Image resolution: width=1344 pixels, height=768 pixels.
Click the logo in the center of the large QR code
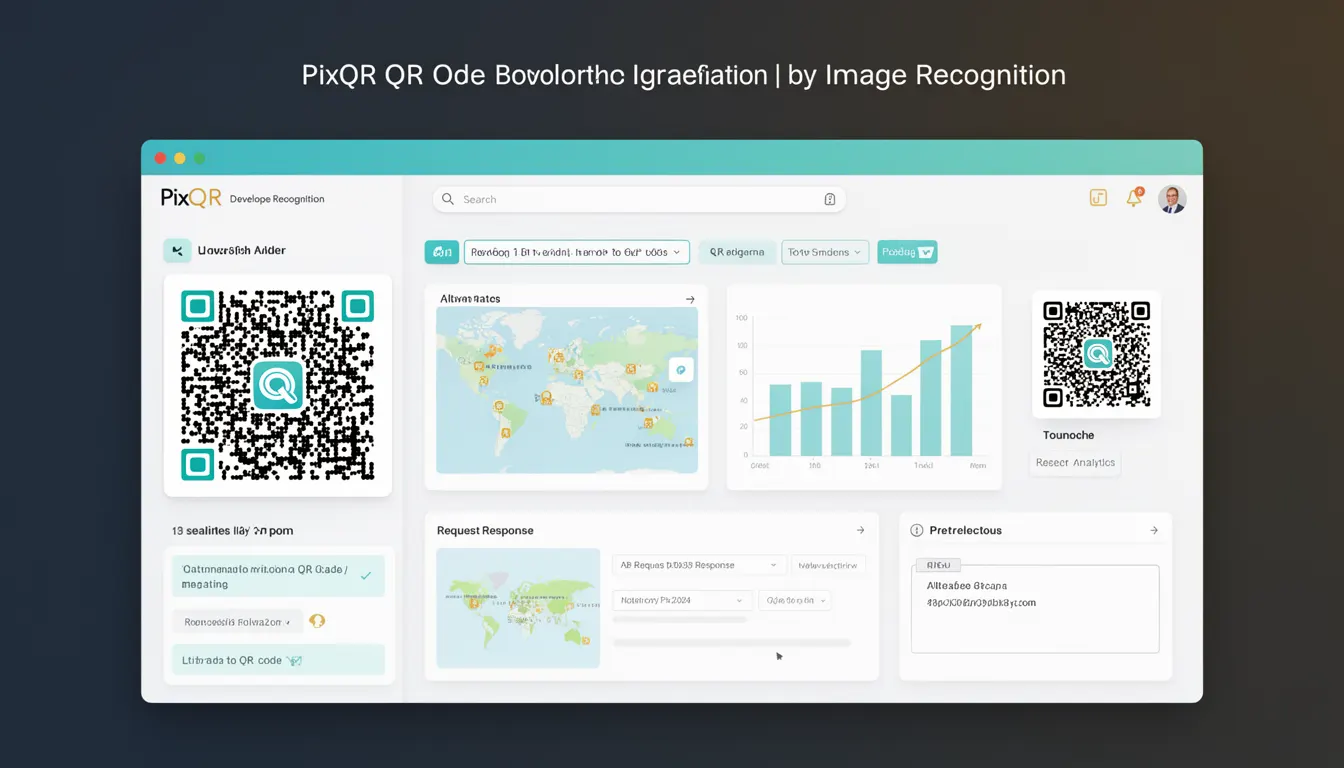click(278, 385)
